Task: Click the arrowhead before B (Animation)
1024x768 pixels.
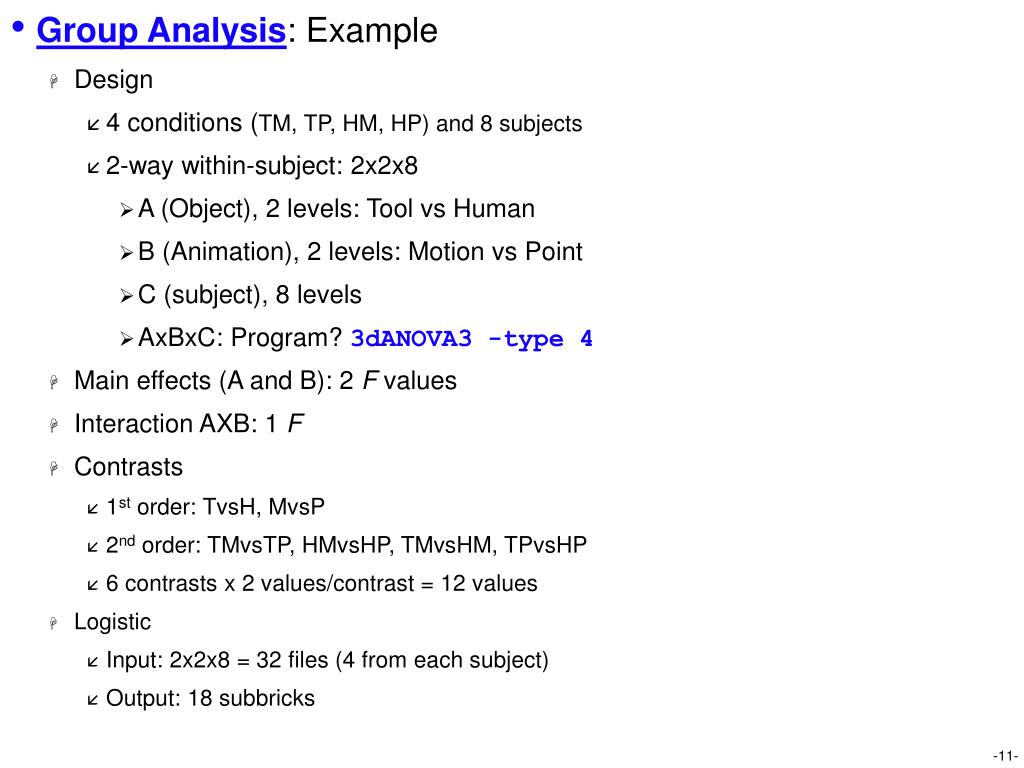Action: point(127,253)
